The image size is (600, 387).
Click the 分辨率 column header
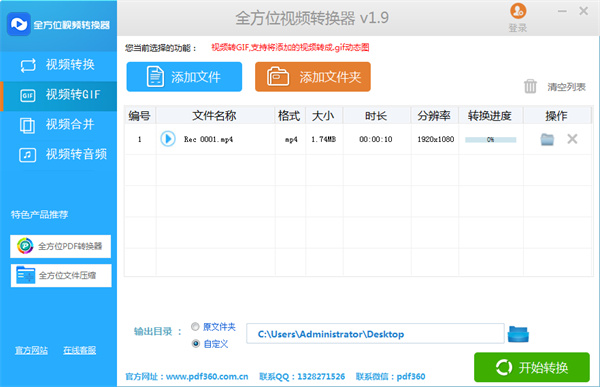[x=434, y=116]
